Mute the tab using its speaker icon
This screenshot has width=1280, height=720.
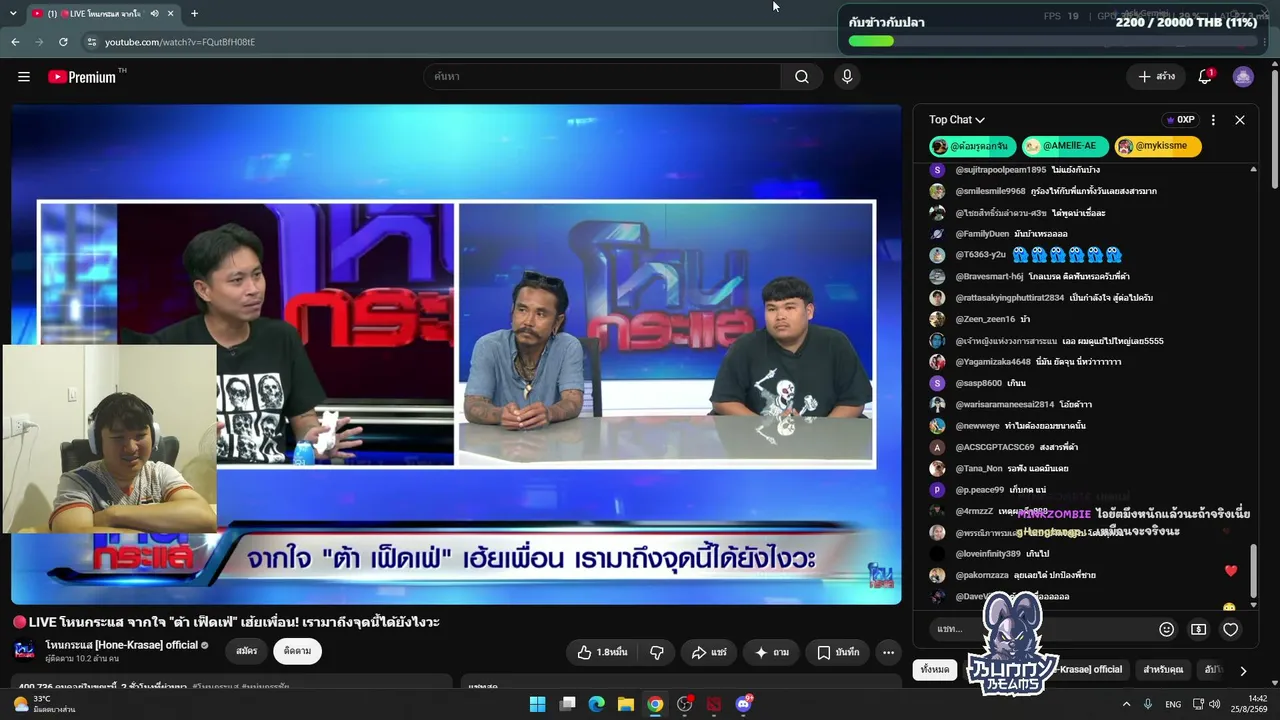click(155, 14)
